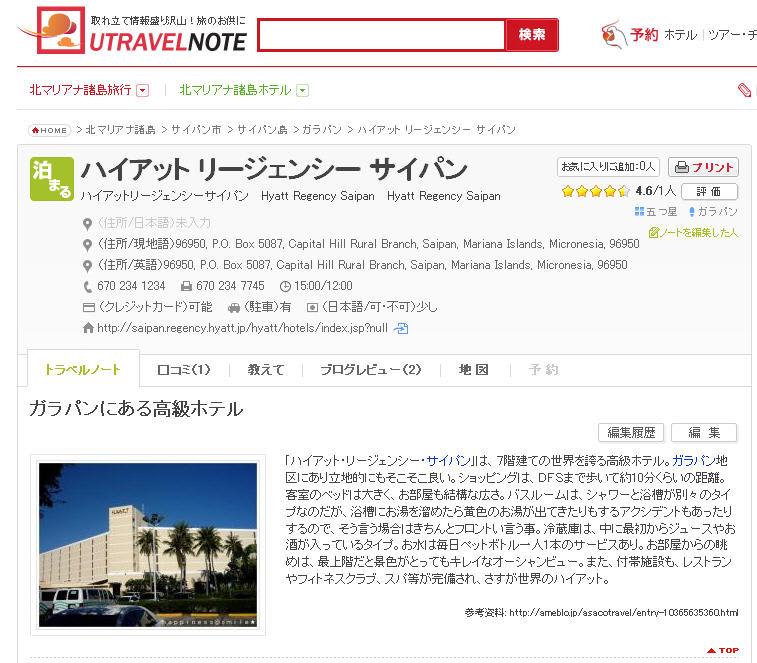757x663 pixels.
Task: Go to HOME via breadcrumb
Action: click(x=50, y=130)
